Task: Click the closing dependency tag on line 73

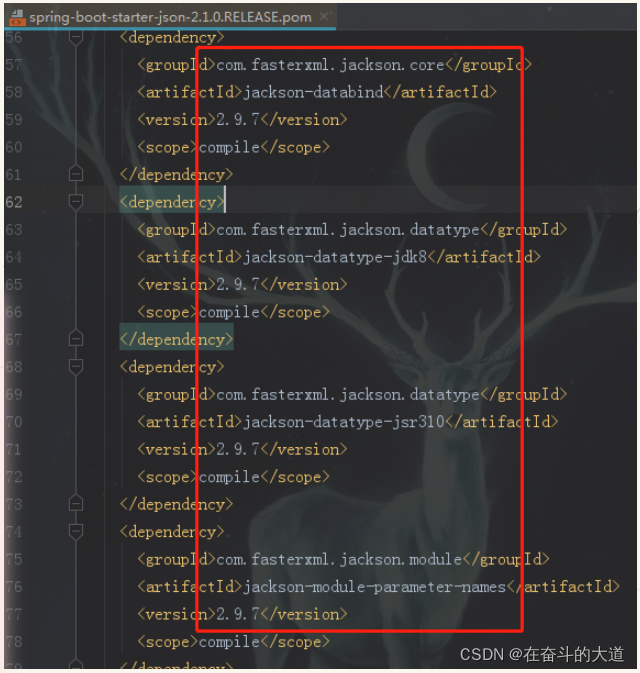Action: click(x=176, y=504)
